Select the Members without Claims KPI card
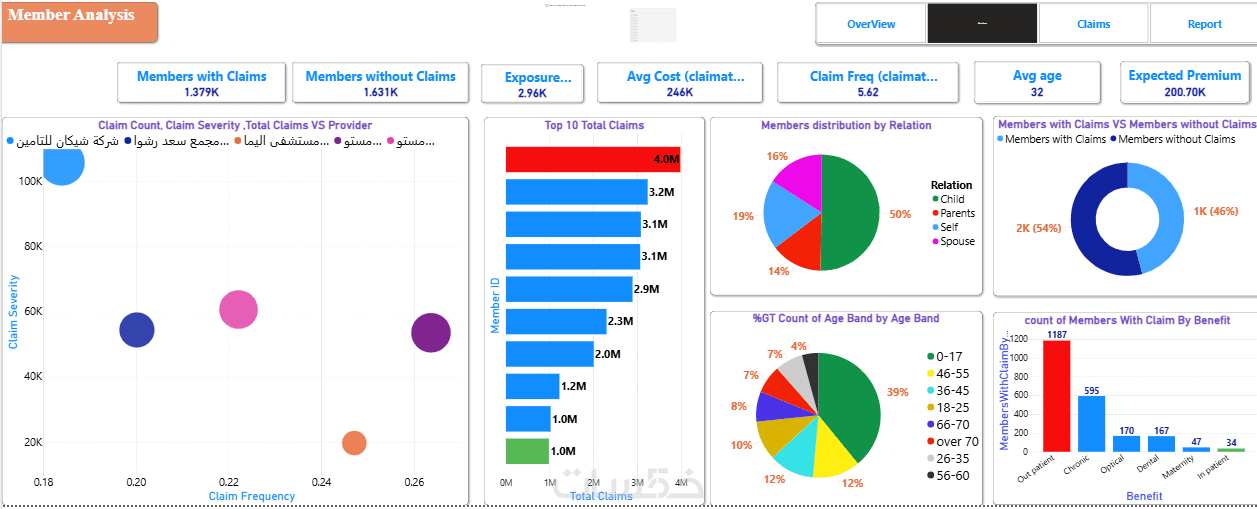Image resolution: width=1257 pixels, height=509 pixels. click(381, 83)
